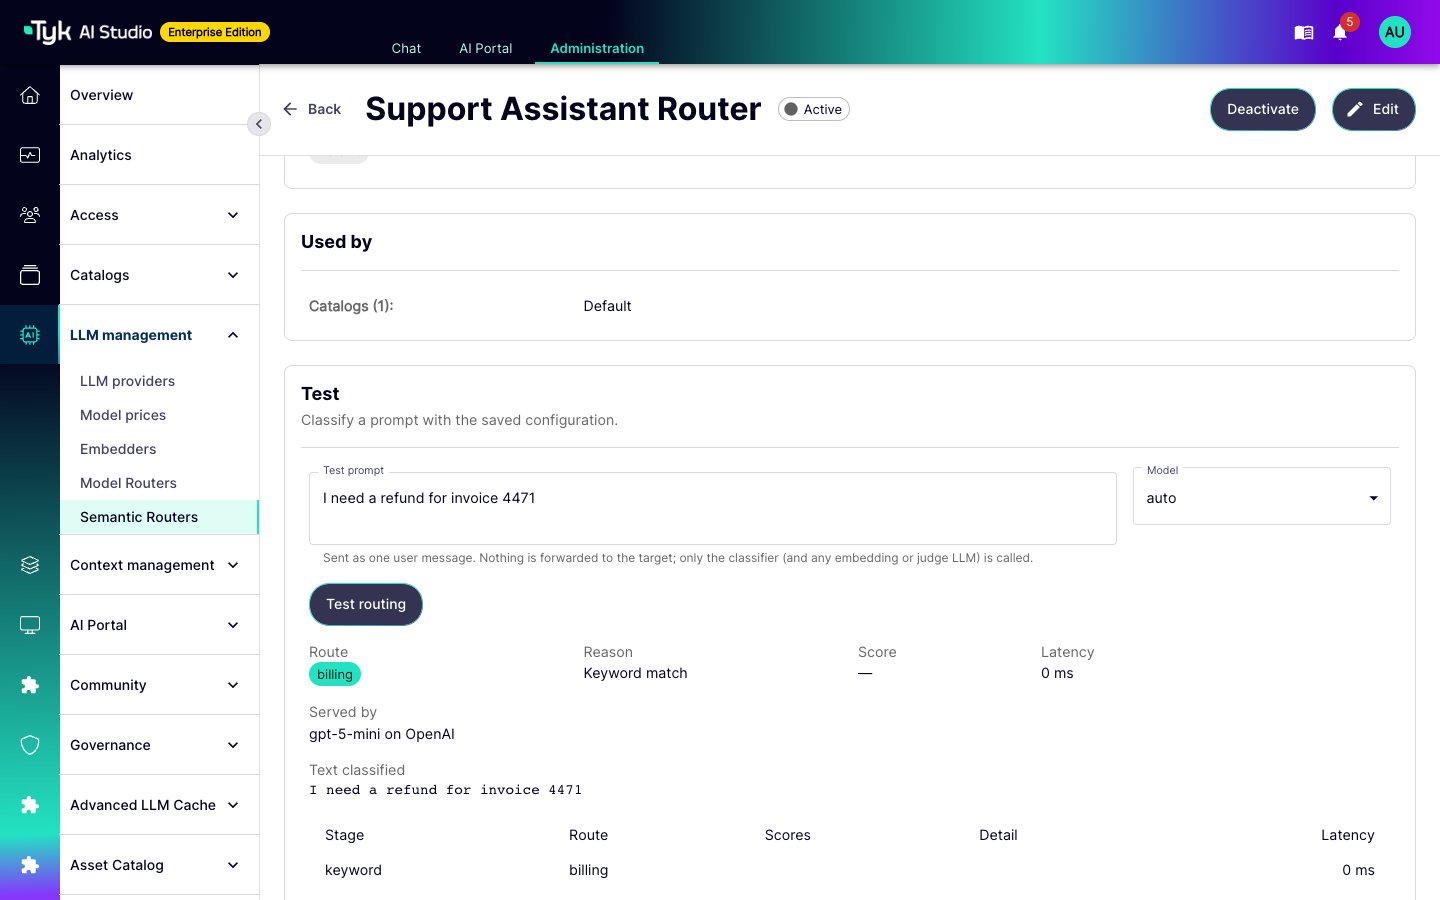Click the Test prompt text field
This screenshot has width=1440, height=900.
(713, 508)
